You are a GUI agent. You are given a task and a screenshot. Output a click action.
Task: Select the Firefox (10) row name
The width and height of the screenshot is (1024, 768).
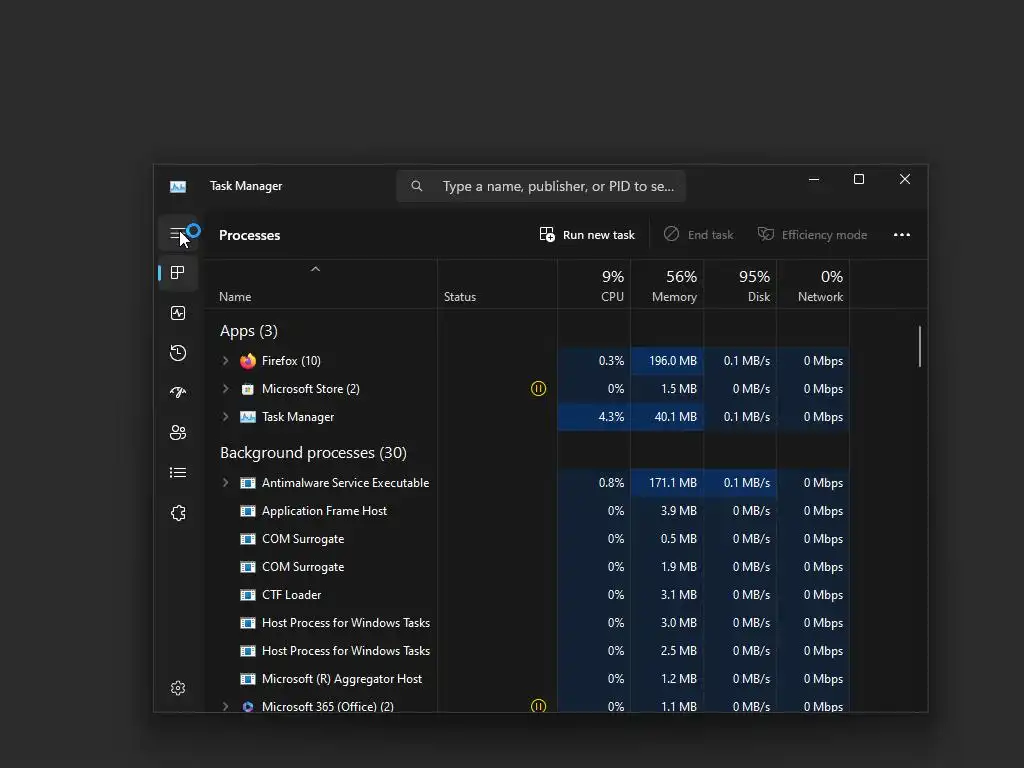291,360
